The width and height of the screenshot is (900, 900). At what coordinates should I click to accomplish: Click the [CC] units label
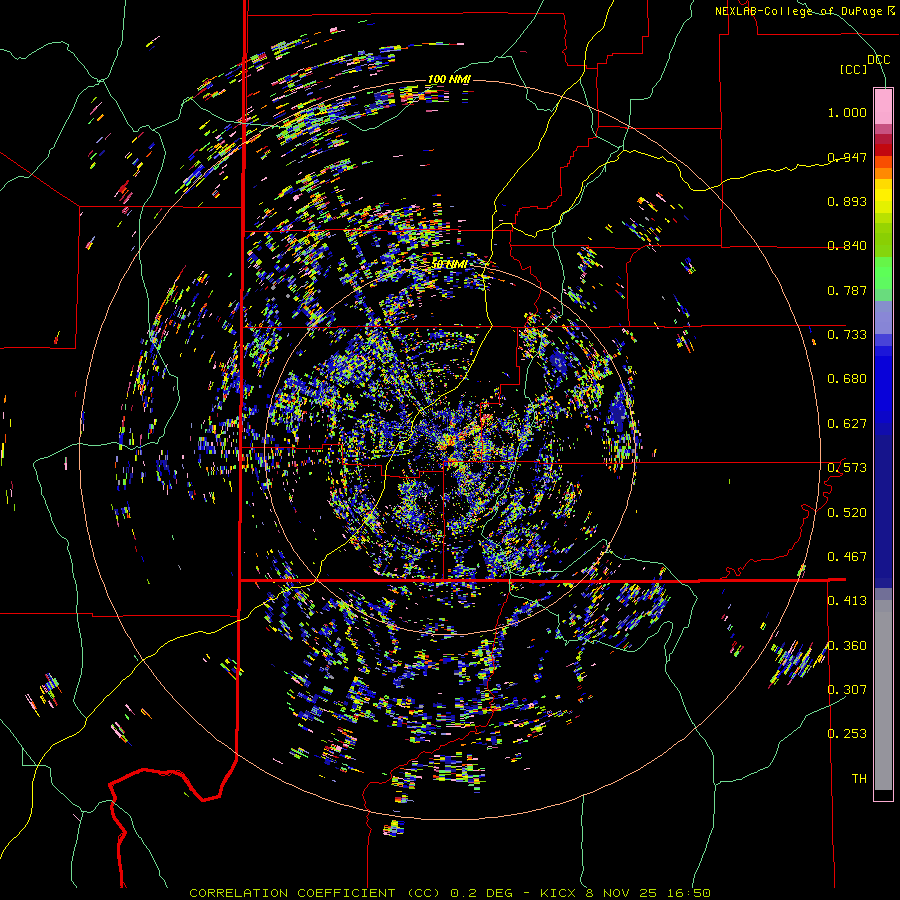click(x=853, y=69)
